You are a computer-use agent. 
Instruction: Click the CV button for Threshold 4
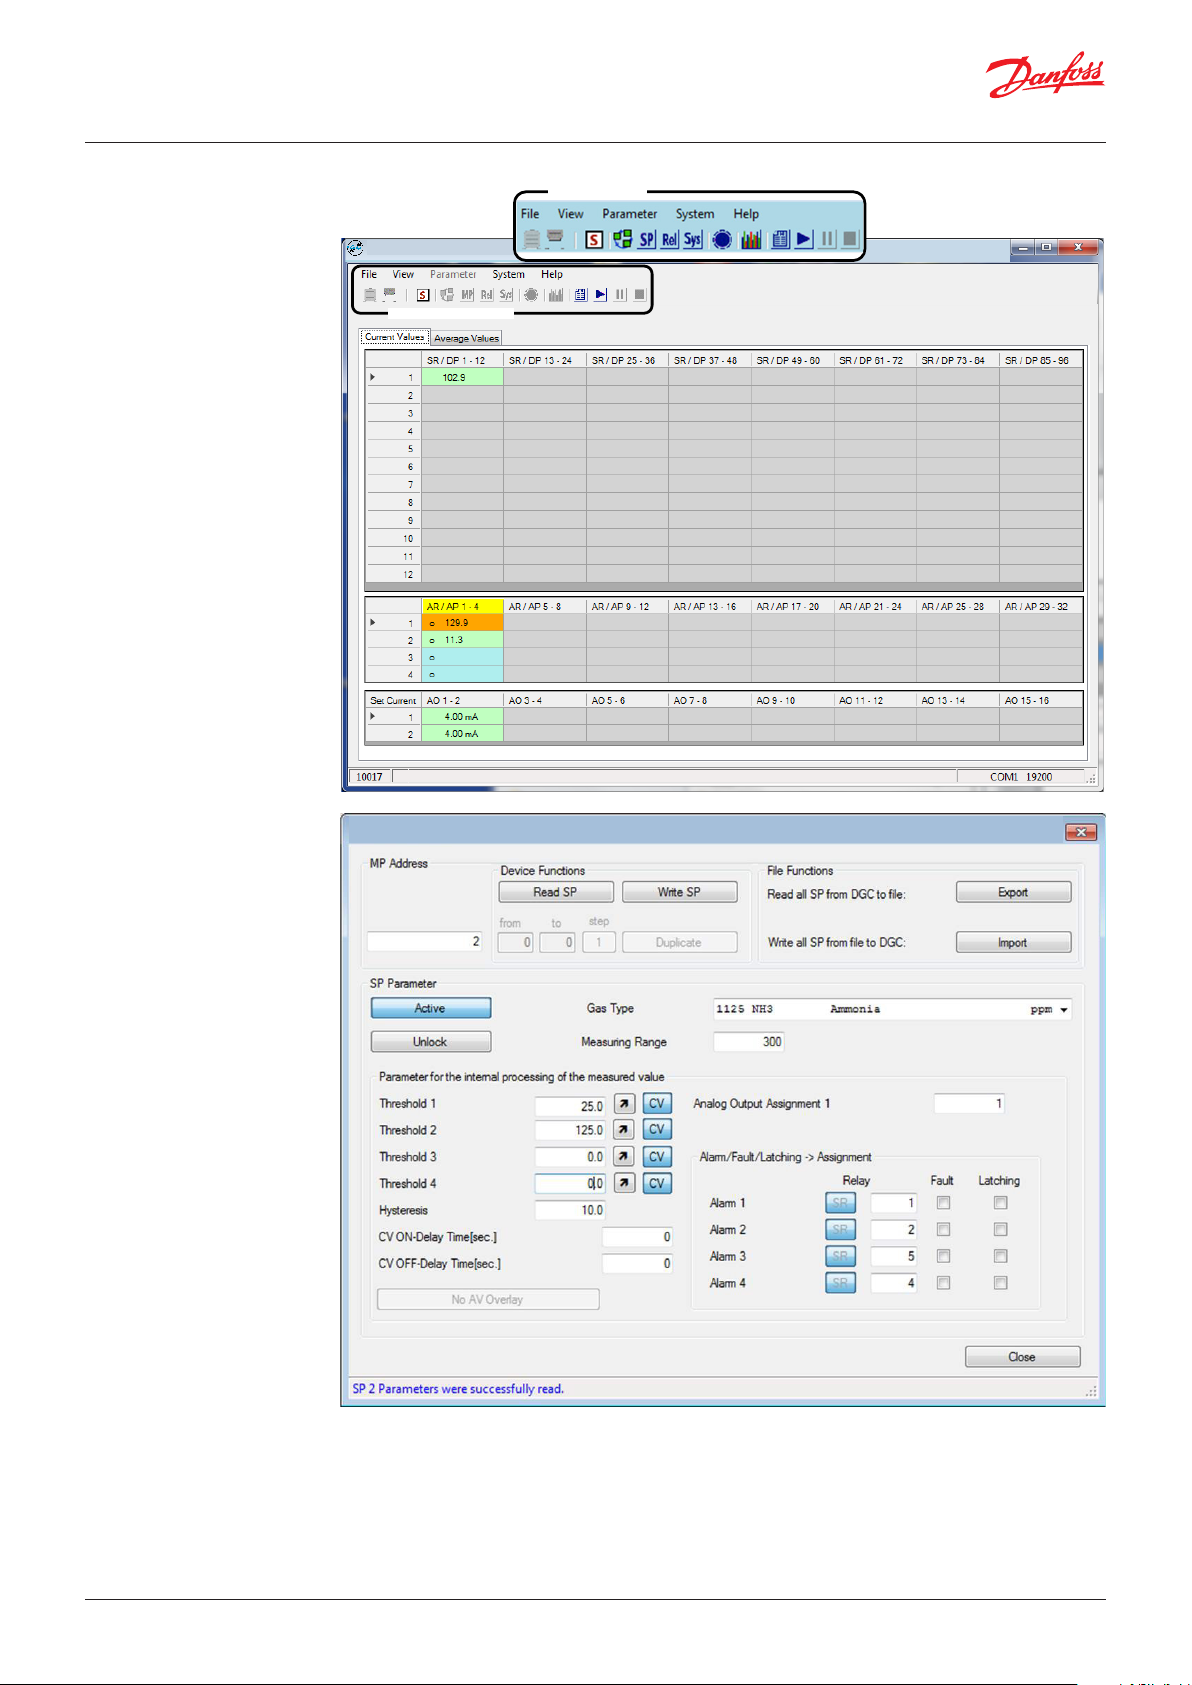pos(657,1183)
